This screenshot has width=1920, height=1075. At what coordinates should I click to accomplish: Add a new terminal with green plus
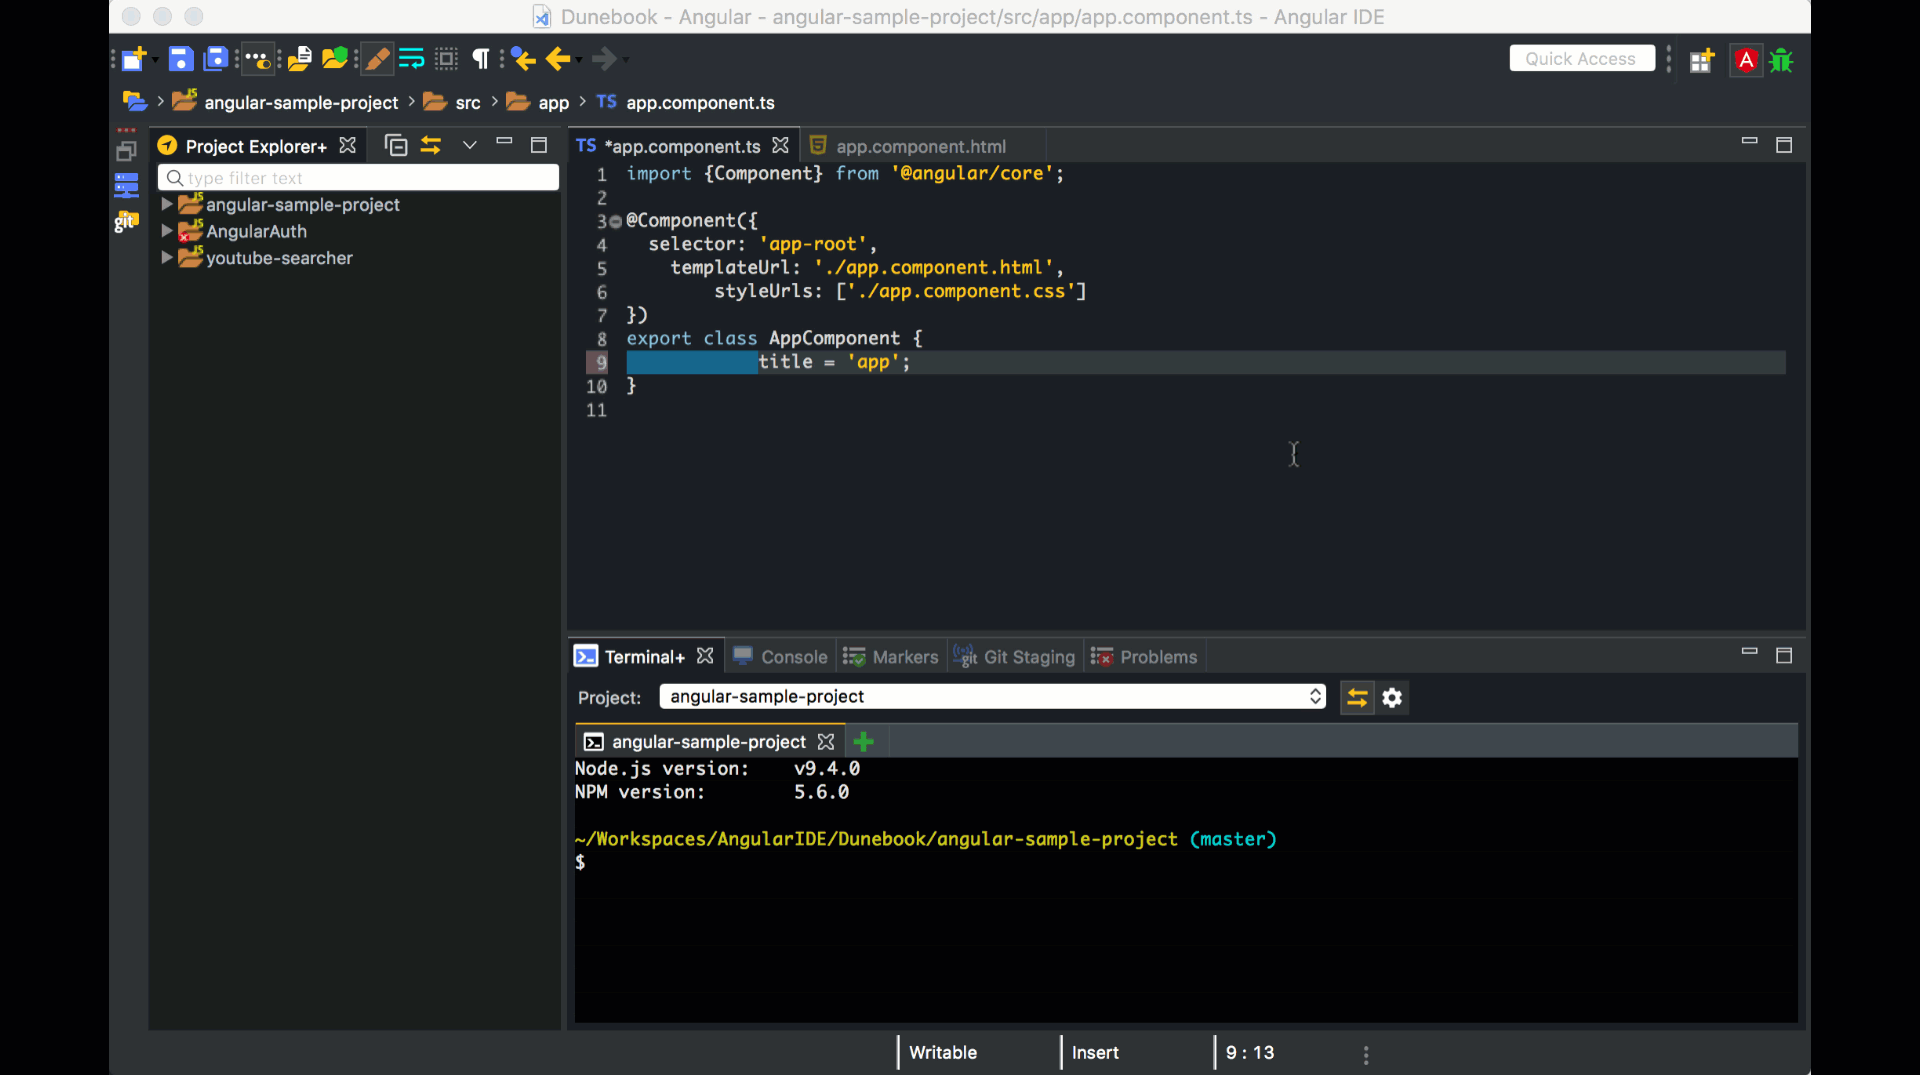pyautogui.click(x=864, y=742)
